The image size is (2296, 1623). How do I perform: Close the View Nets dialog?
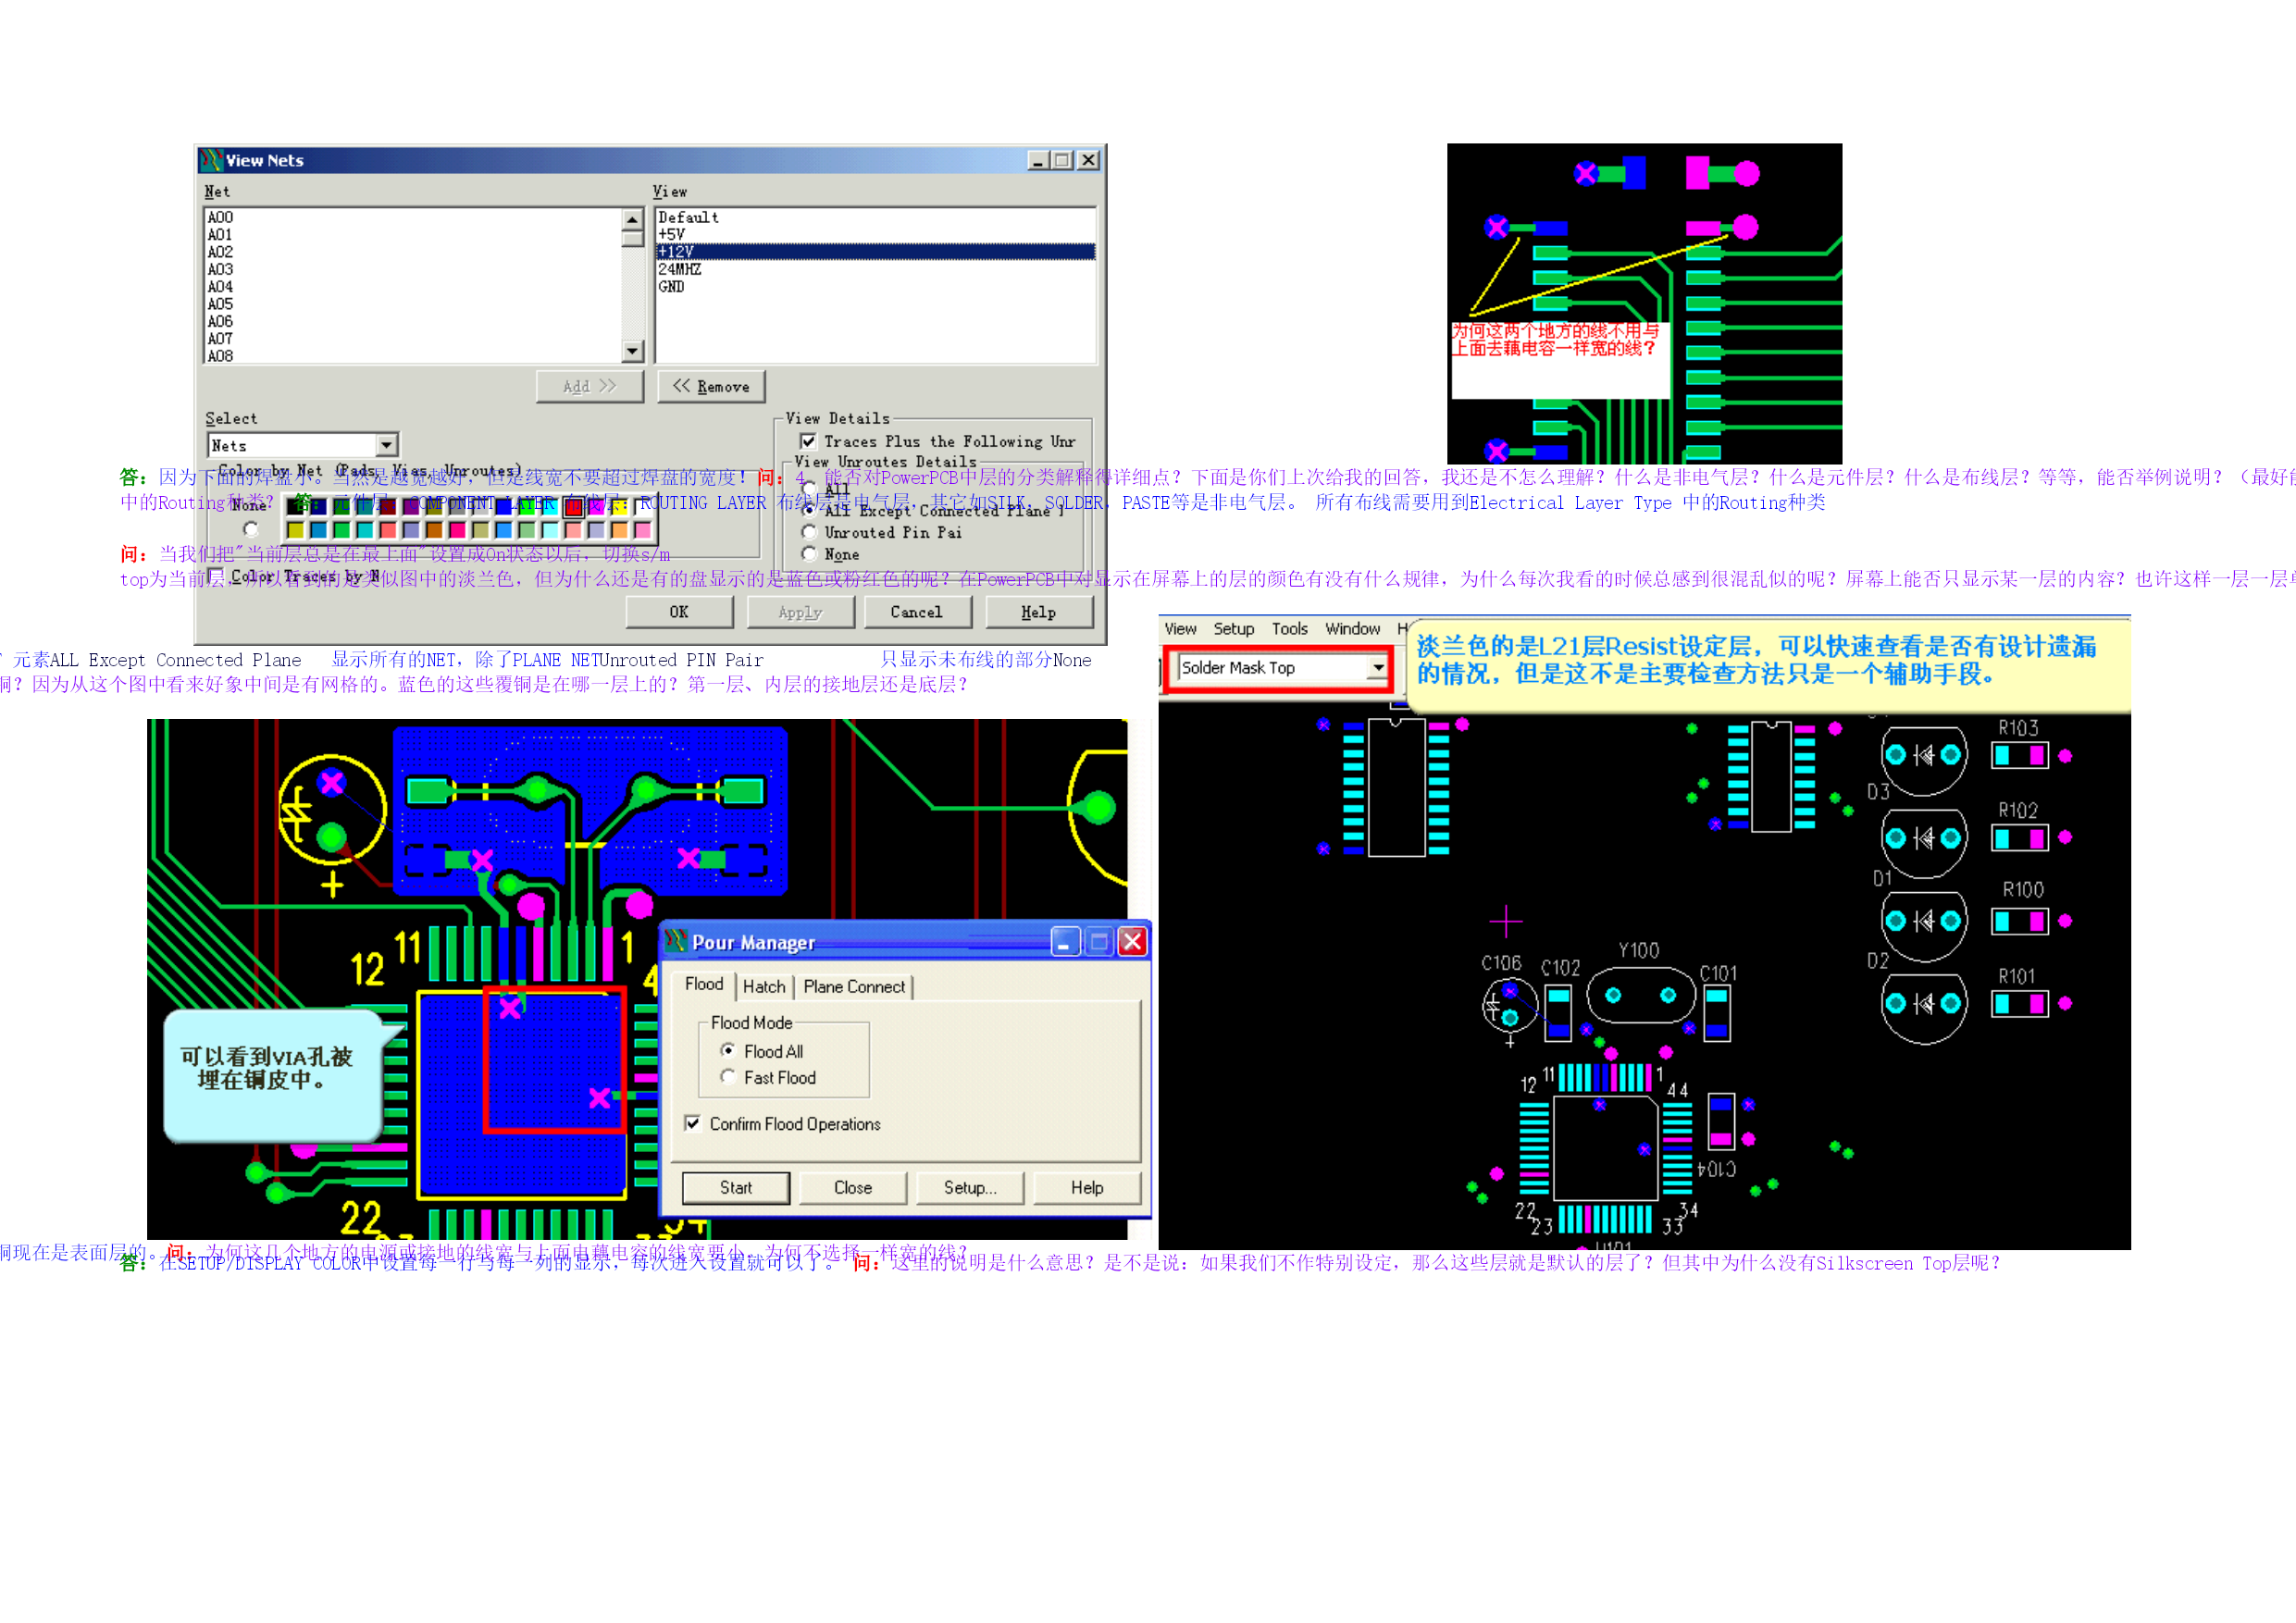1088,160
